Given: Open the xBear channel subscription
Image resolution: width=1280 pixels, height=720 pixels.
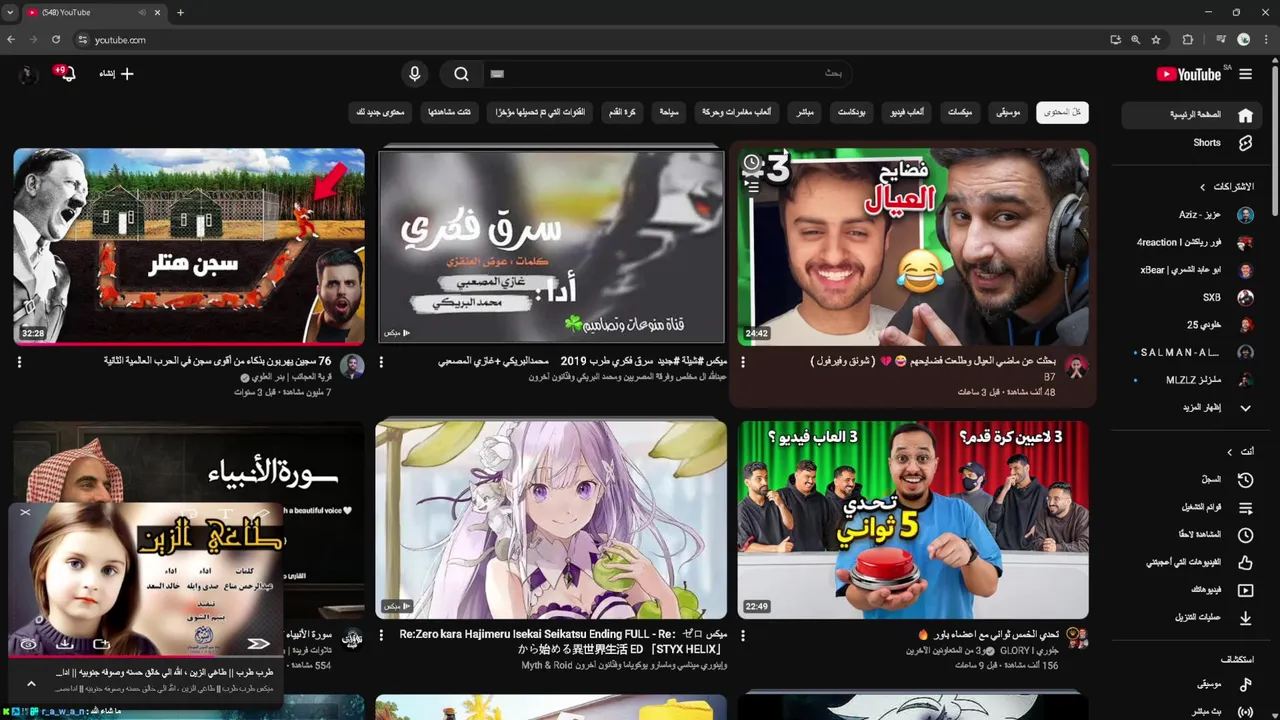Looking at the screenshot, I should (x=1190, y=270).
